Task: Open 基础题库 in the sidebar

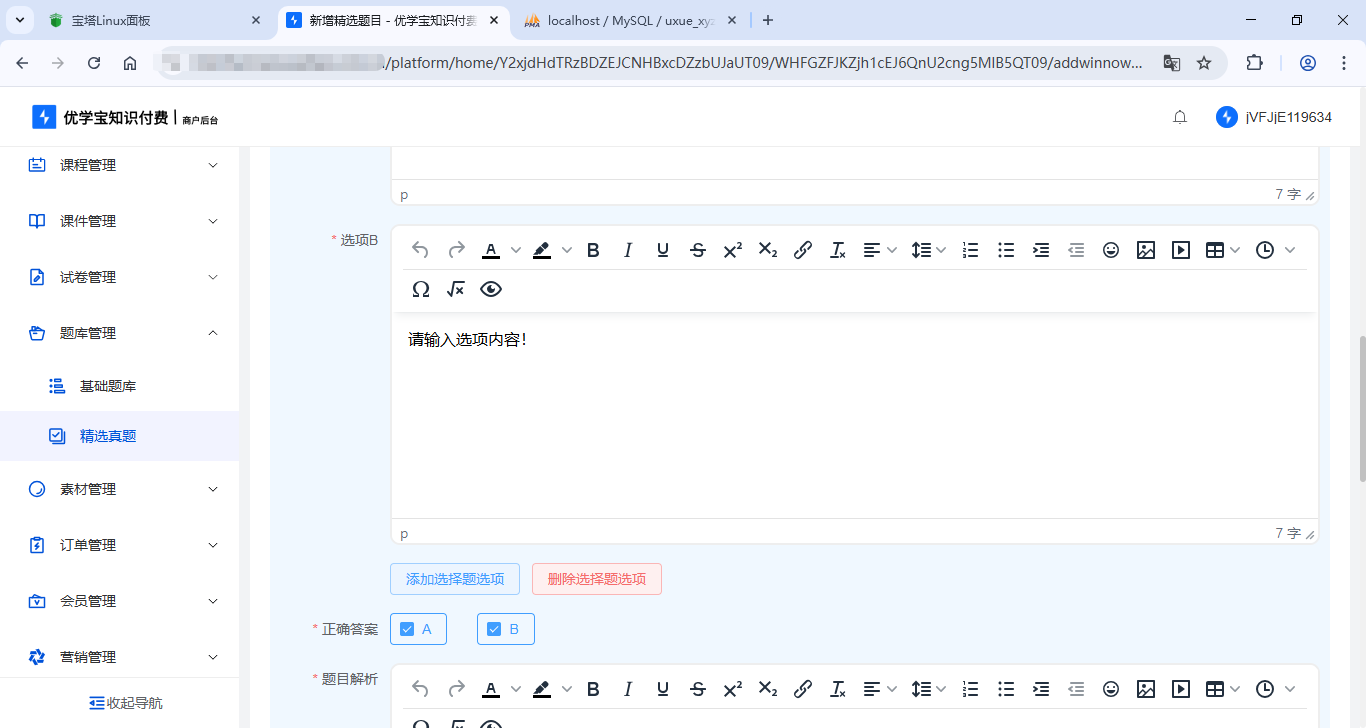Action: pos(108,386)
